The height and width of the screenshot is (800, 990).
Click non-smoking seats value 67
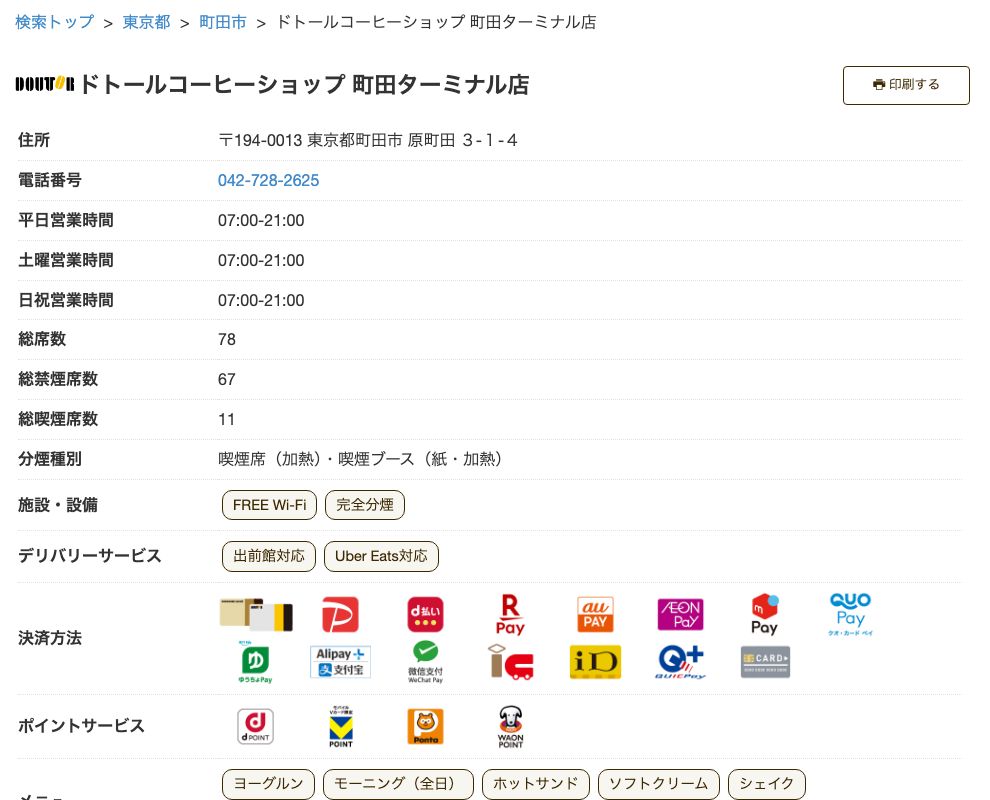tap(227, 379)
